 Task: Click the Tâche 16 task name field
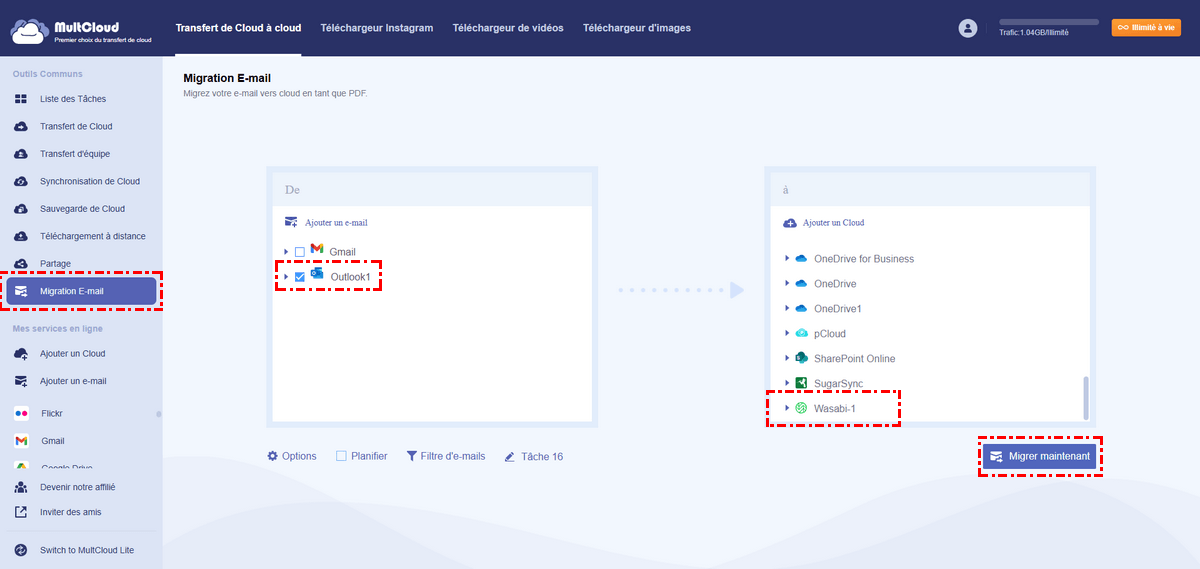tap(542, 457)
